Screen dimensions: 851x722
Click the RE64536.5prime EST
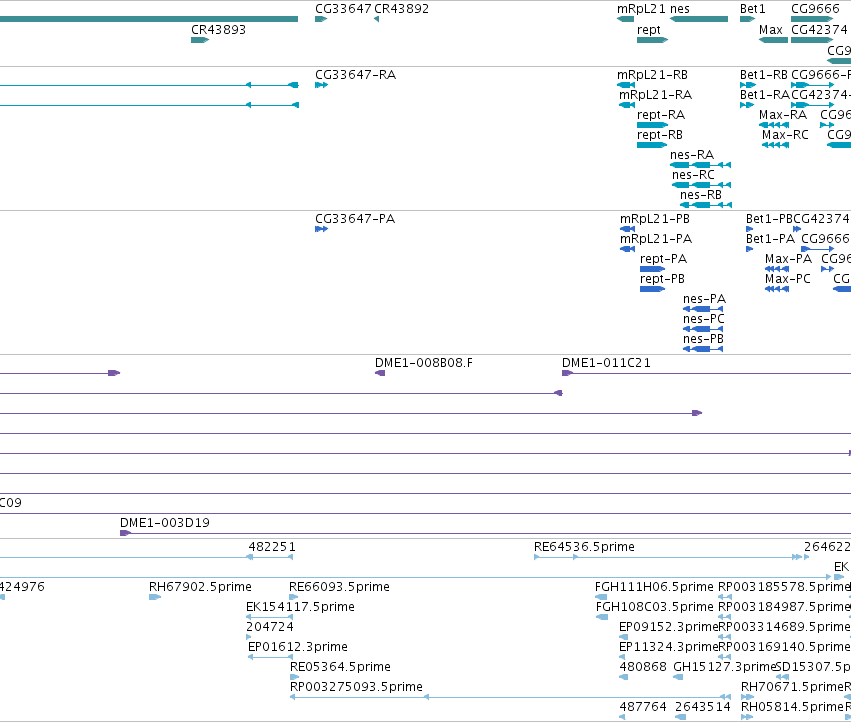pyautogui.click(x=668, y=557)
